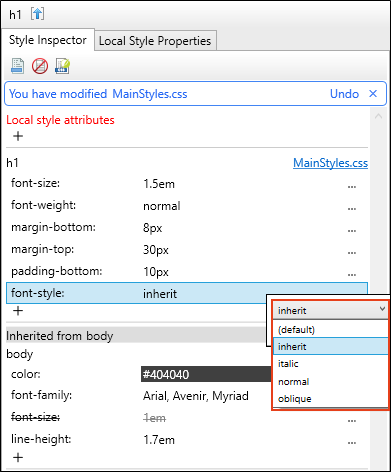The image size is (391, 472).
Task: Undo the MainStyles.css modification
Action: (x=344, y=94)
